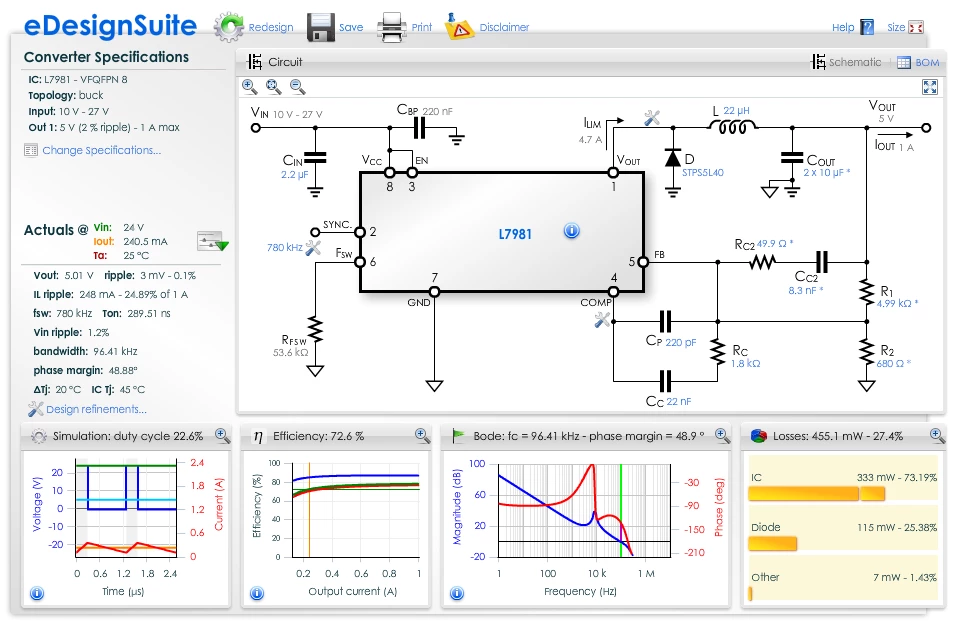
Task: Click the L7981 info icon
Action: 571,231
